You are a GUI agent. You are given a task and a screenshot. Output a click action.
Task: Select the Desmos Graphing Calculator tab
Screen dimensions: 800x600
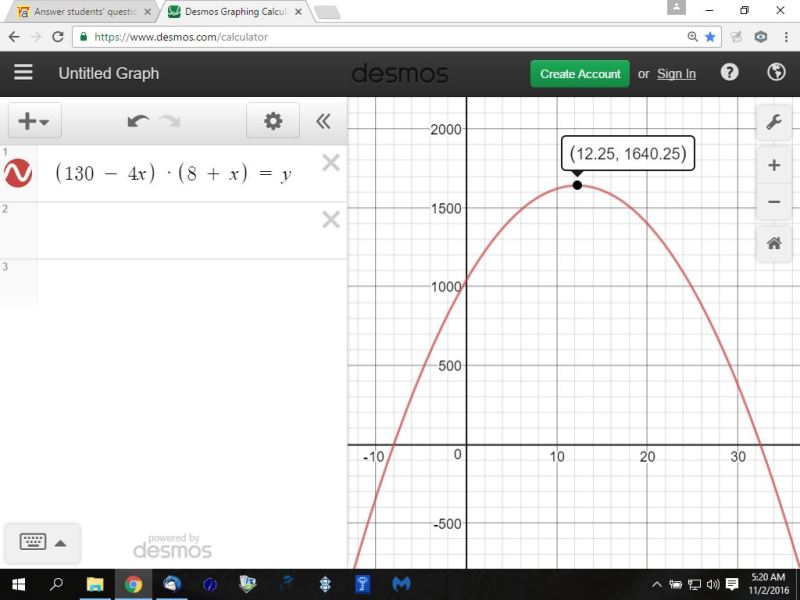[235, 12]
